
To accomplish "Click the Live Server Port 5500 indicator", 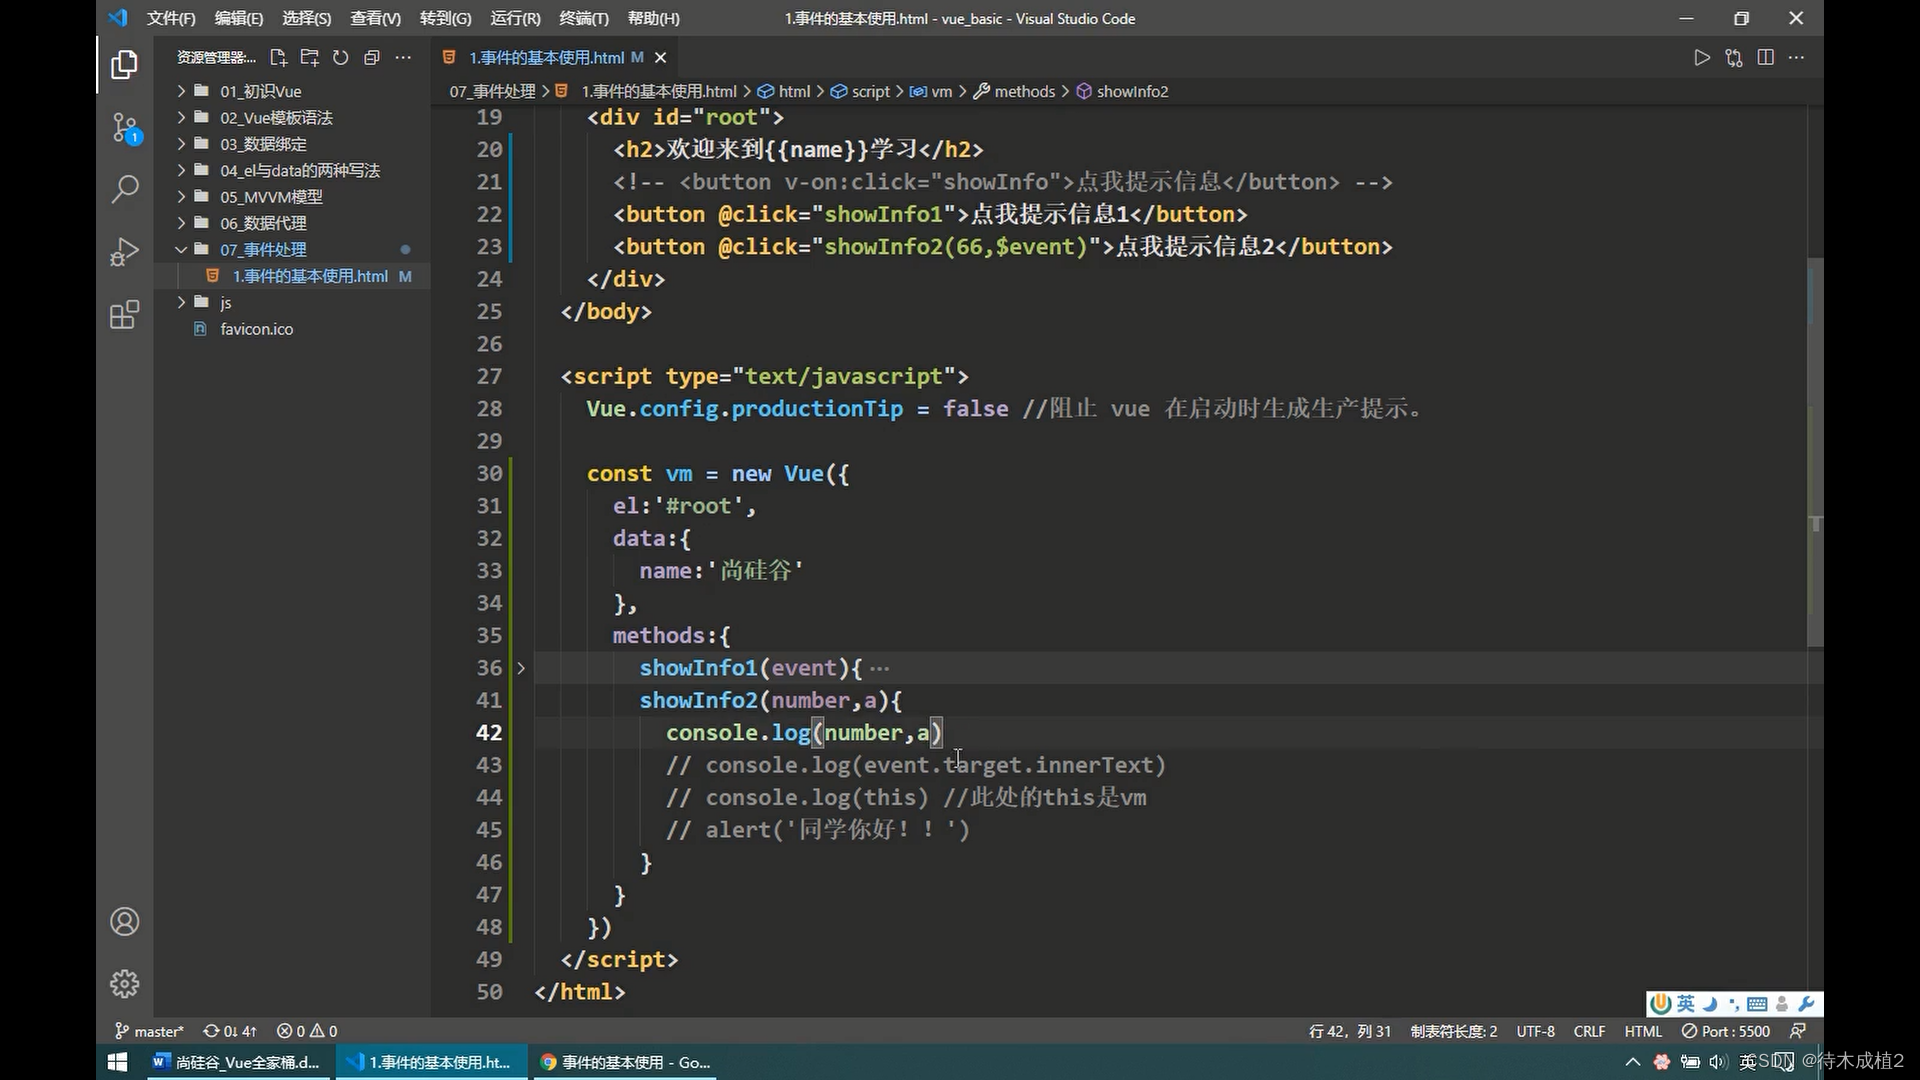I will point(1725,1031).
